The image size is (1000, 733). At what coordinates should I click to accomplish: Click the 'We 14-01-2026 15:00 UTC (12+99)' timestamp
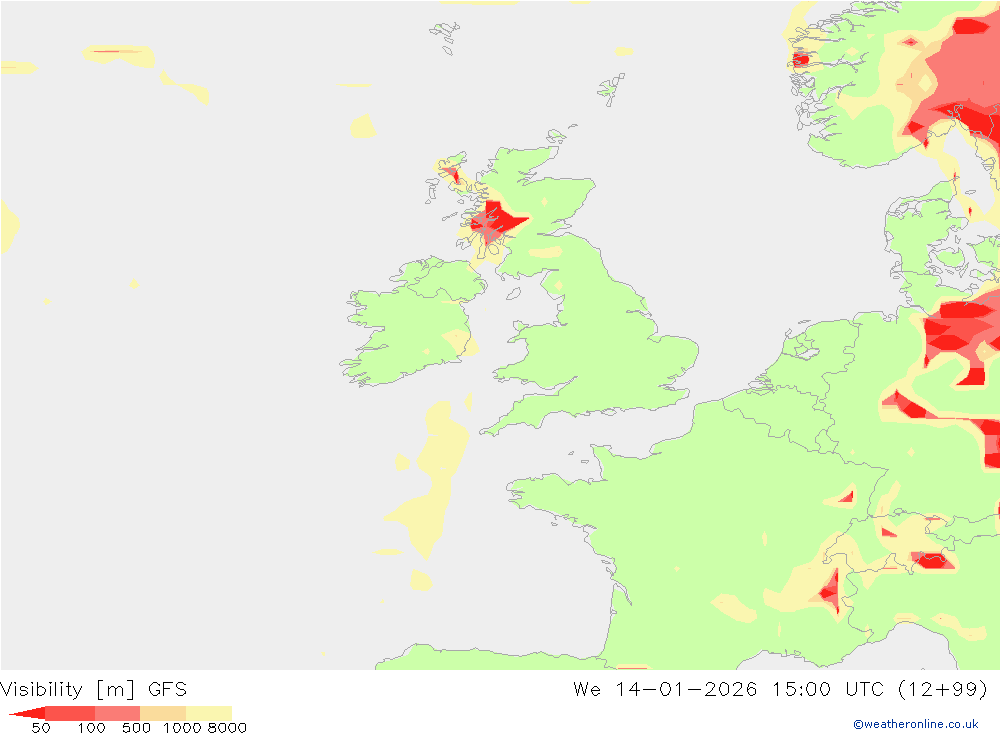780,689
